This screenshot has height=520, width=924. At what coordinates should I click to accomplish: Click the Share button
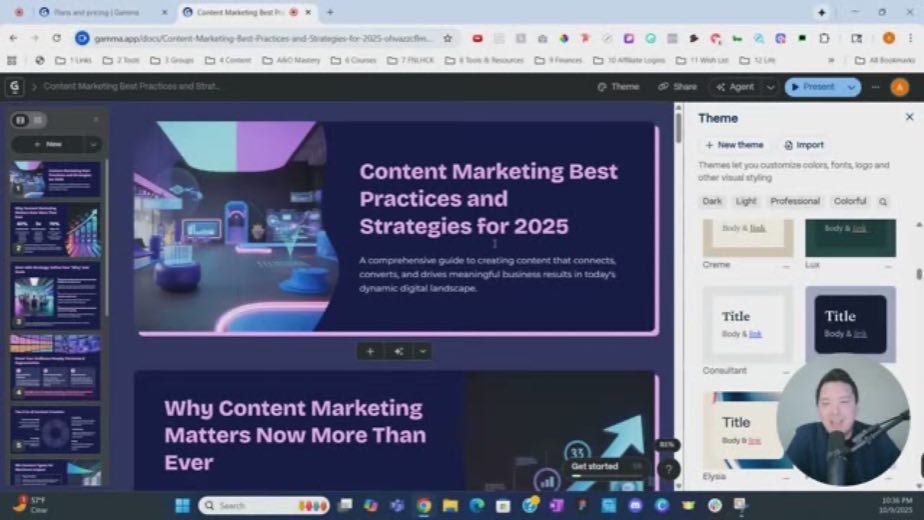pos(678,87)
